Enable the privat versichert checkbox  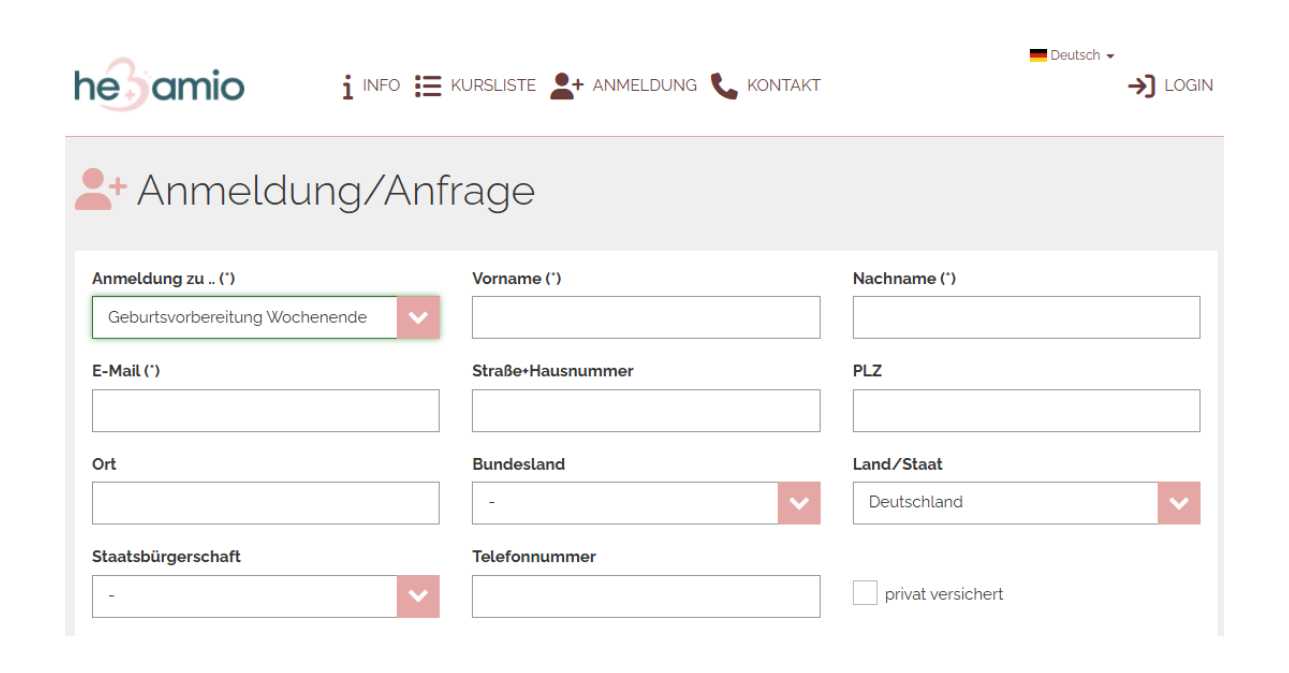click(x=864, y=594)
